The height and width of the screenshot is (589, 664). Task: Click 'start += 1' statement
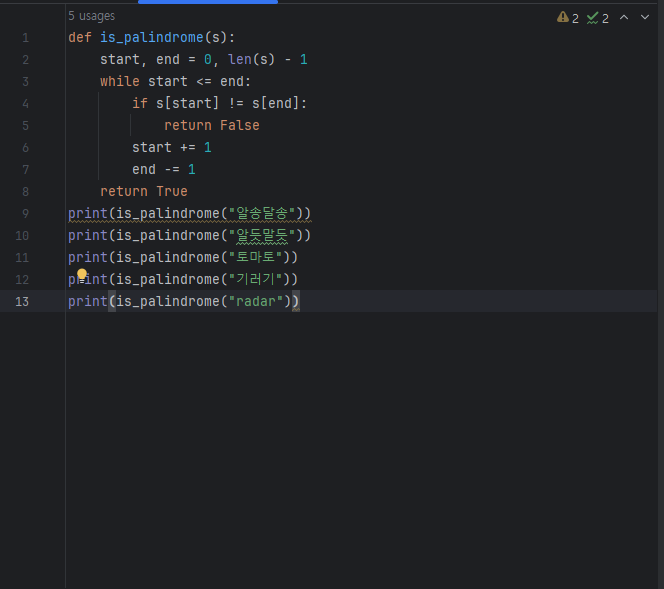click(x=172, y=147)
